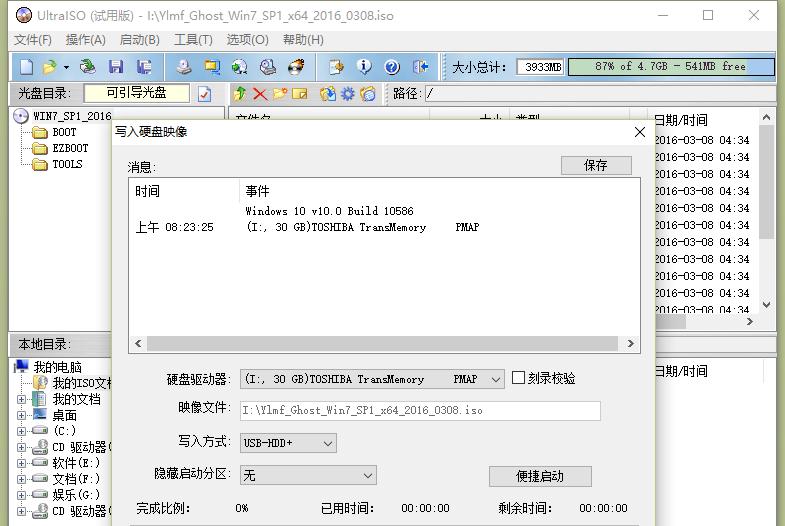This screenshot has width=785, height=526.
Task: Open the 硬盘驱动器 drive dropdown
Action: 496,379
